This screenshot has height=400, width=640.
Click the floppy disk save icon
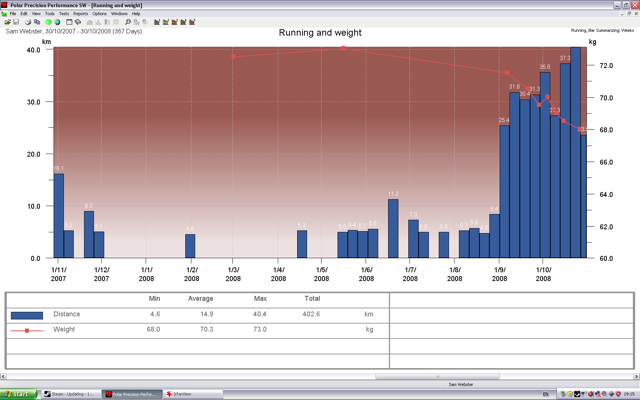(x=16, y=22)
